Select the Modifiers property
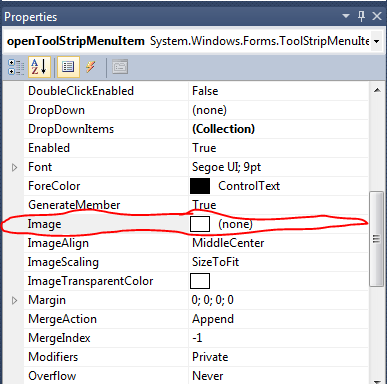The image size is (387, 384). 53,357
